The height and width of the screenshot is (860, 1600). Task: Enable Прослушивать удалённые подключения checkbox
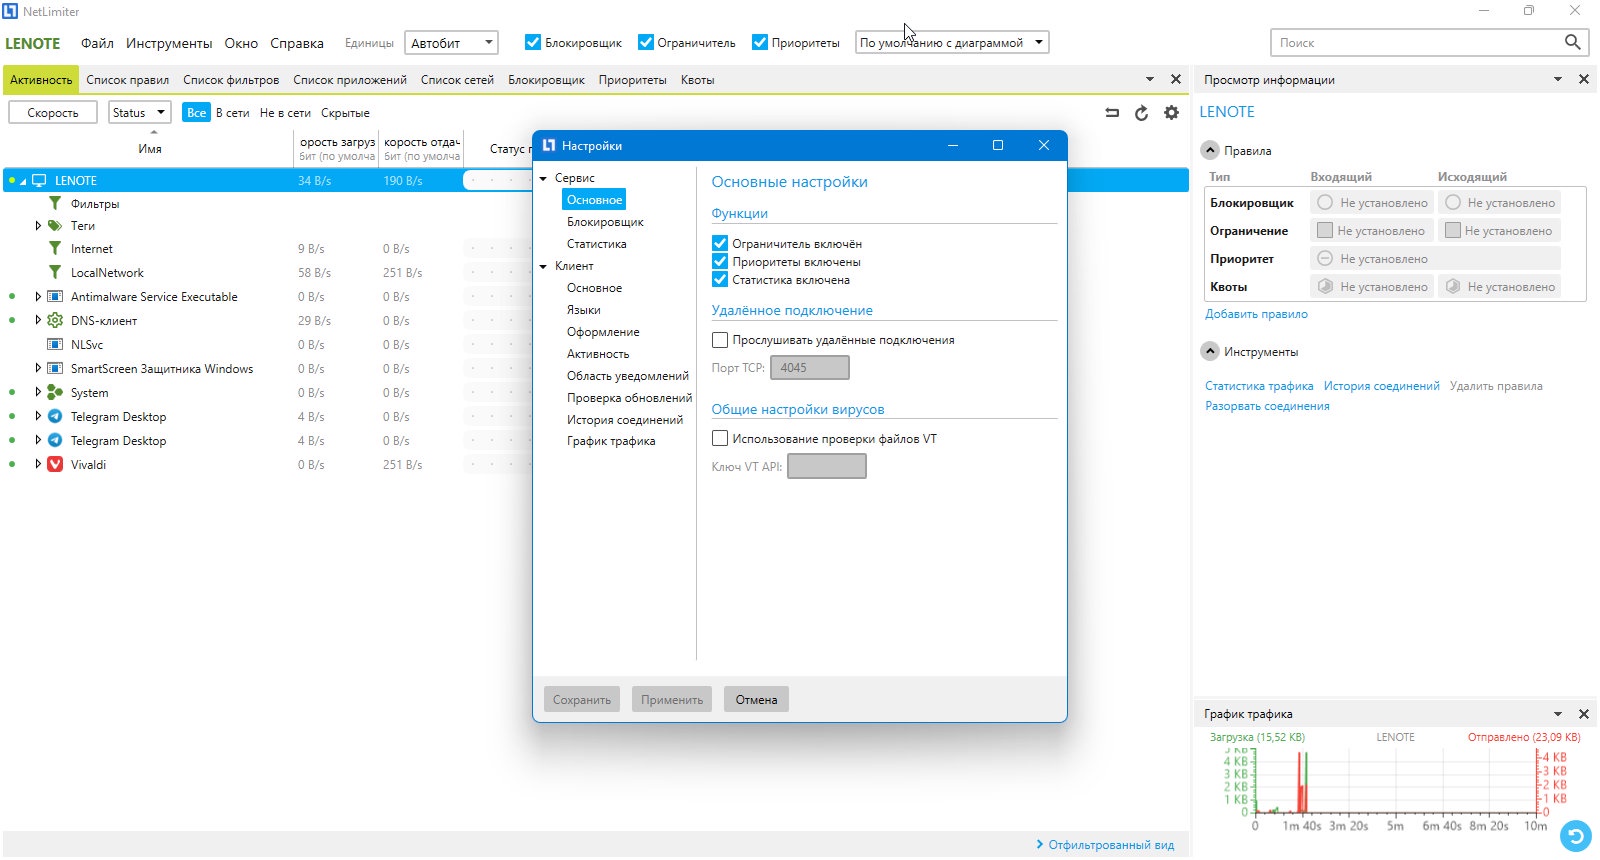tap(720, 340)
